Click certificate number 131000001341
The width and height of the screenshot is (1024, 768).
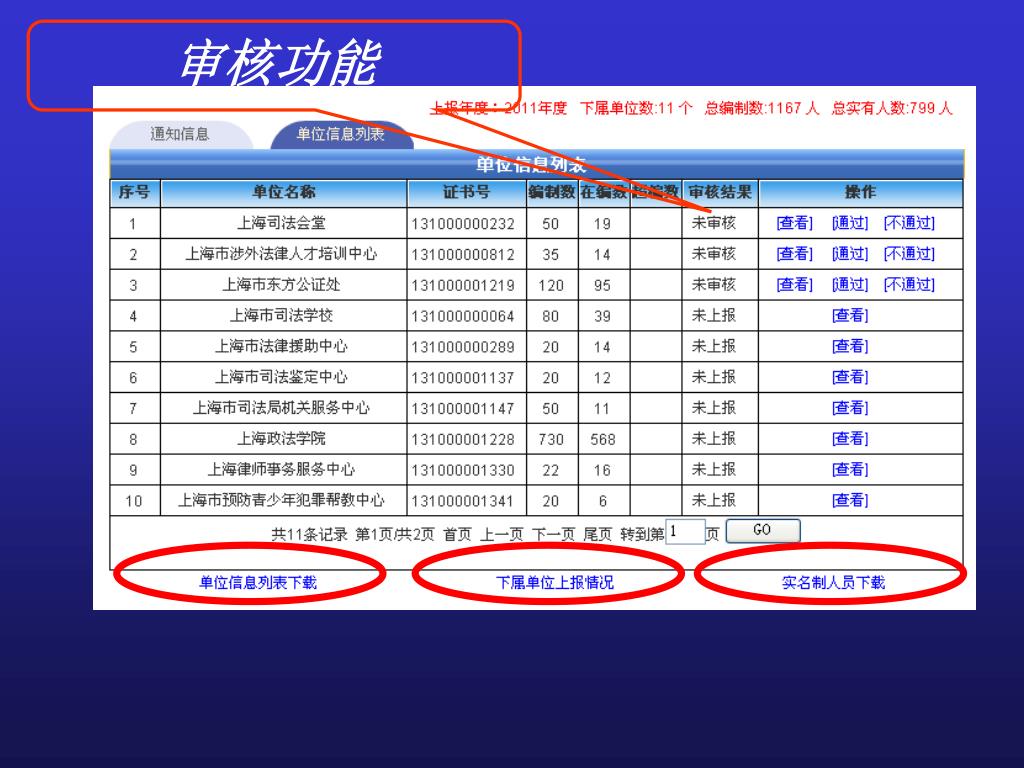(463, 501)
